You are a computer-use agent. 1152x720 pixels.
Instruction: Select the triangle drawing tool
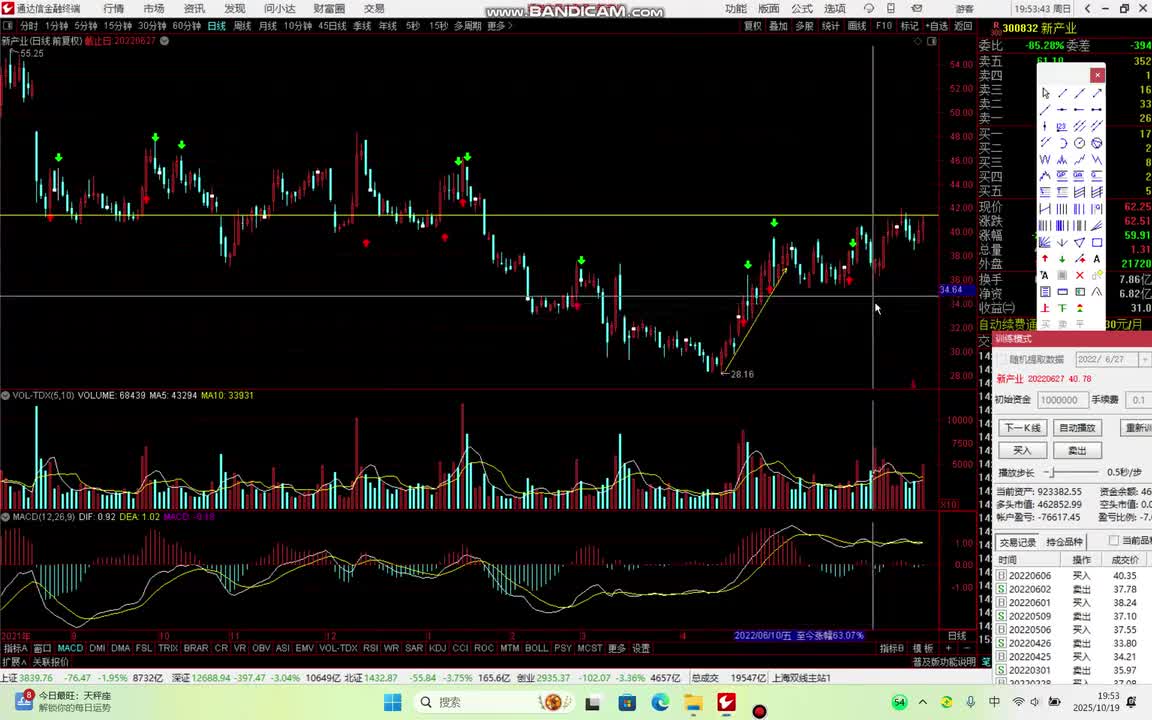1079,242
